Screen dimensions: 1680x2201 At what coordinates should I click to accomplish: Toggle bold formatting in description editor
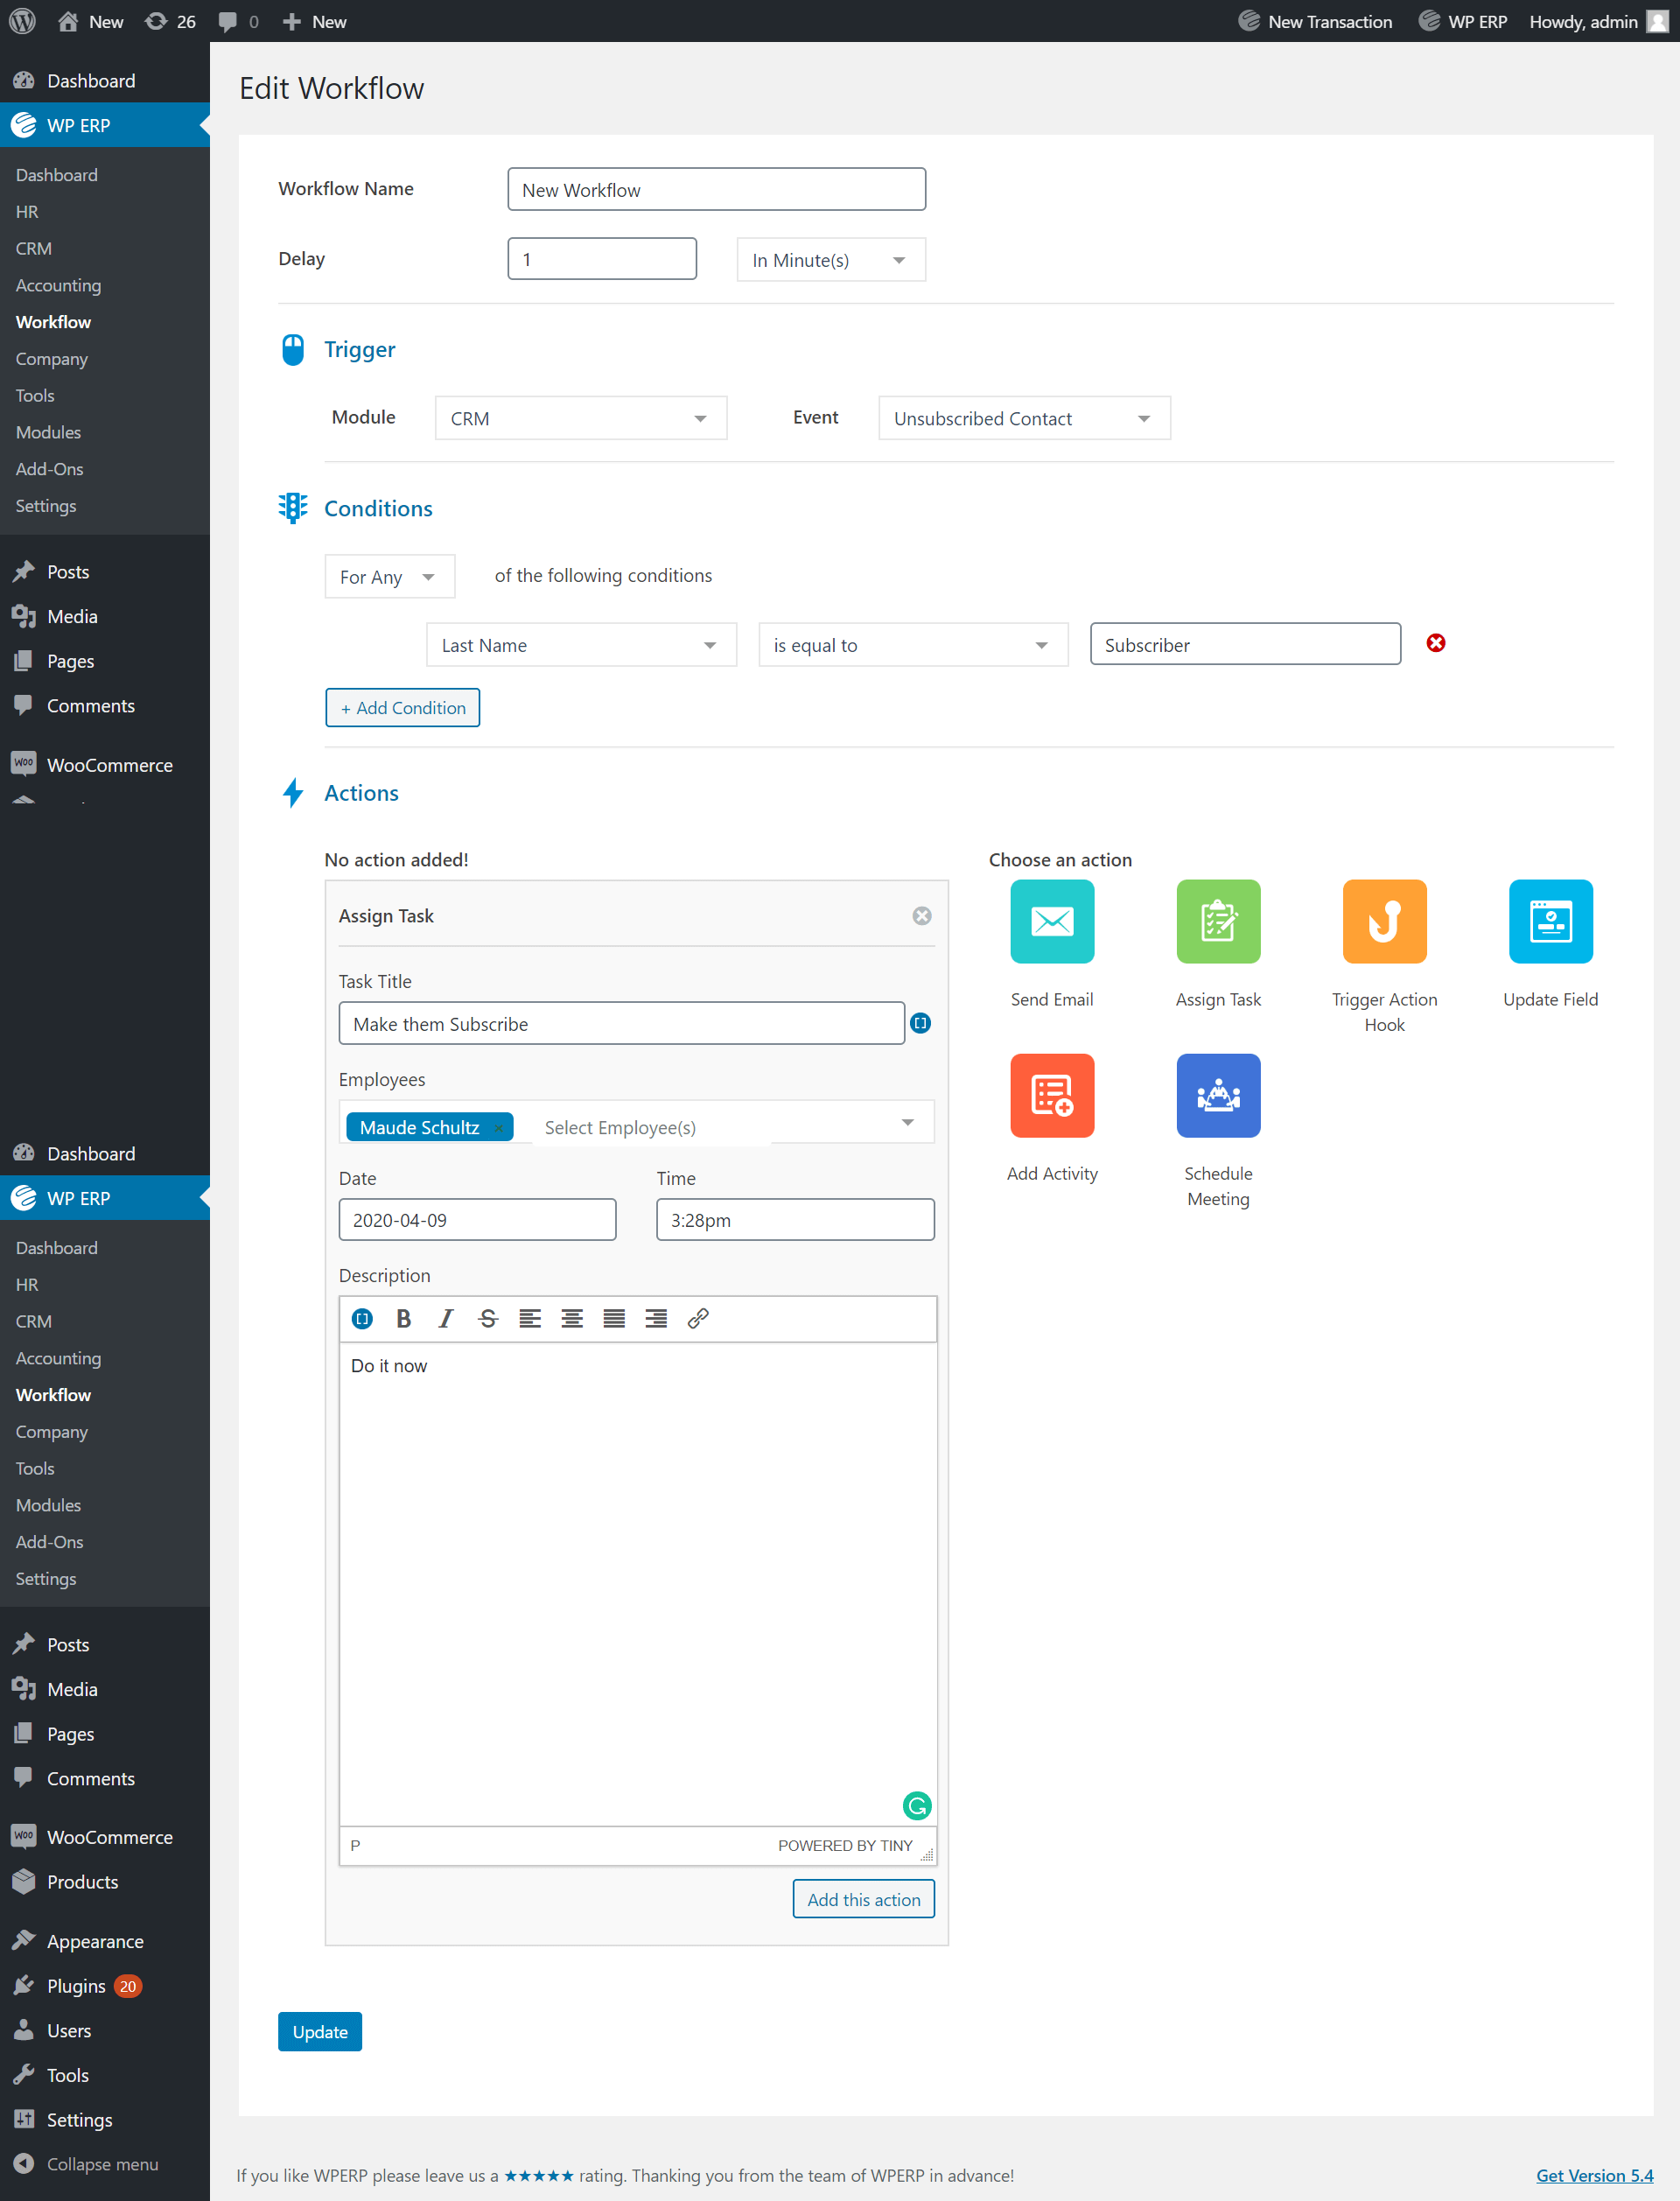click(403, 1318)
